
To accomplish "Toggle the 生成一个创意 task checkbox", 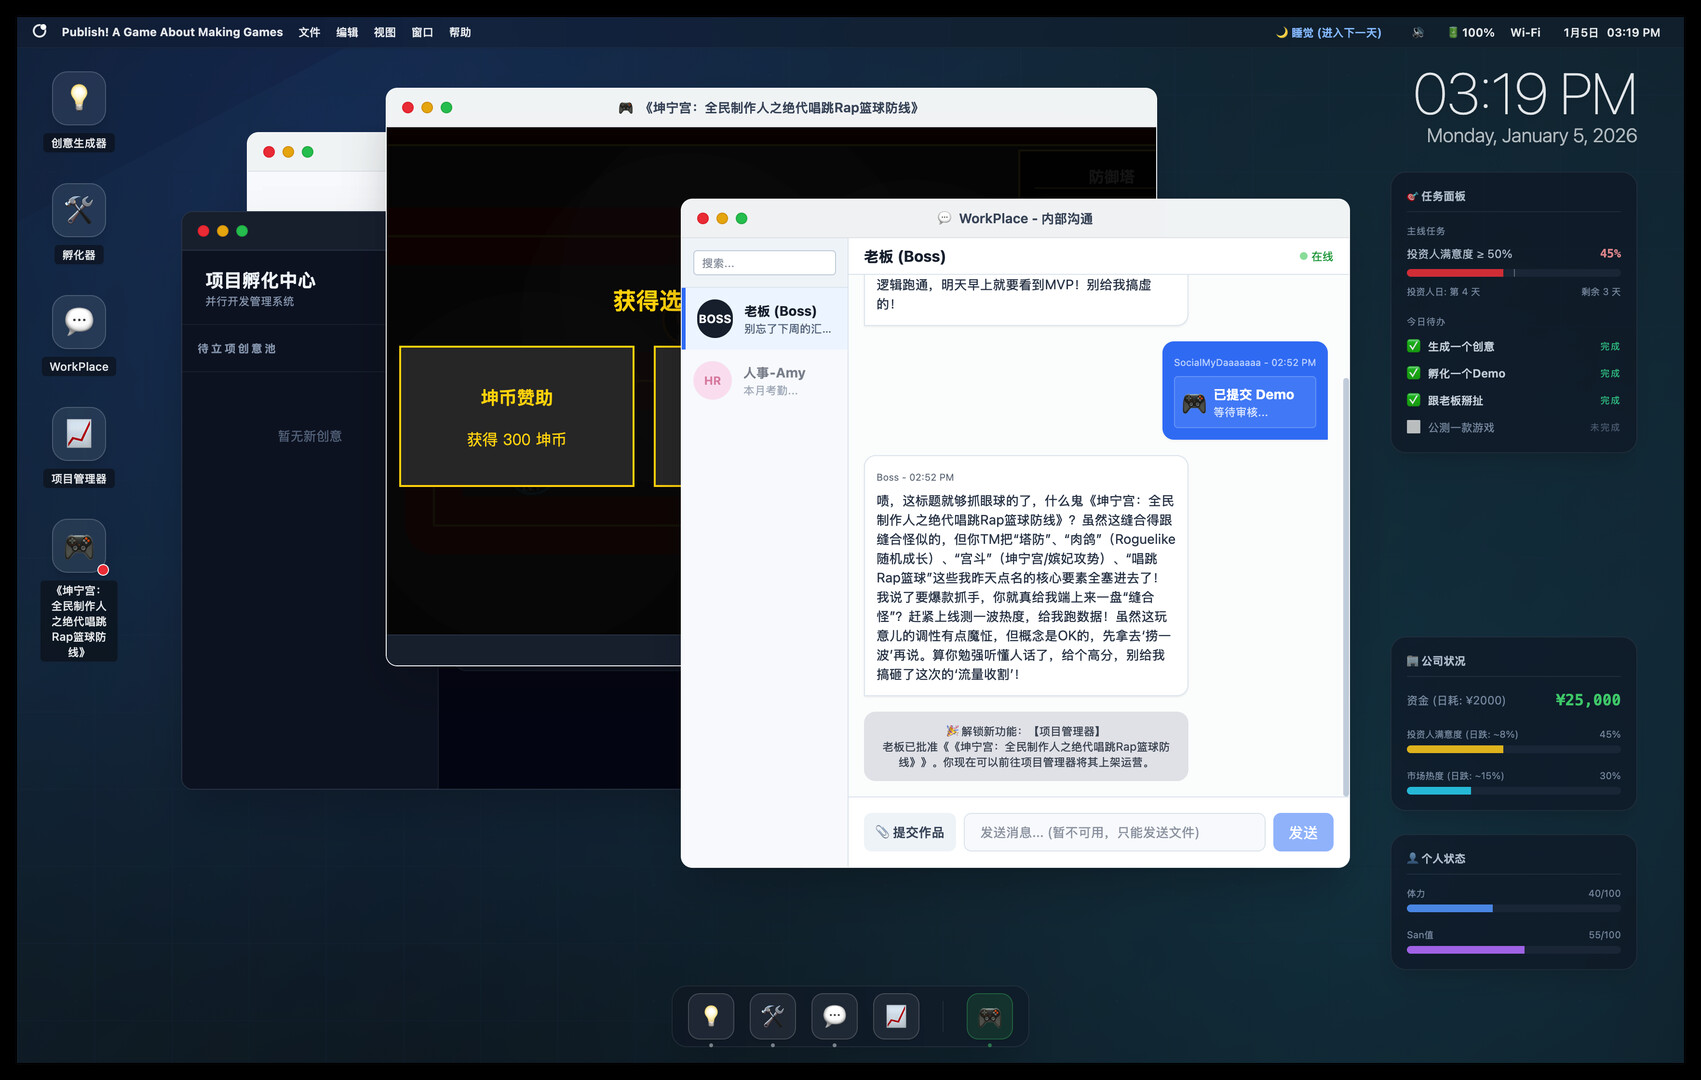I will click(1413, 346).
